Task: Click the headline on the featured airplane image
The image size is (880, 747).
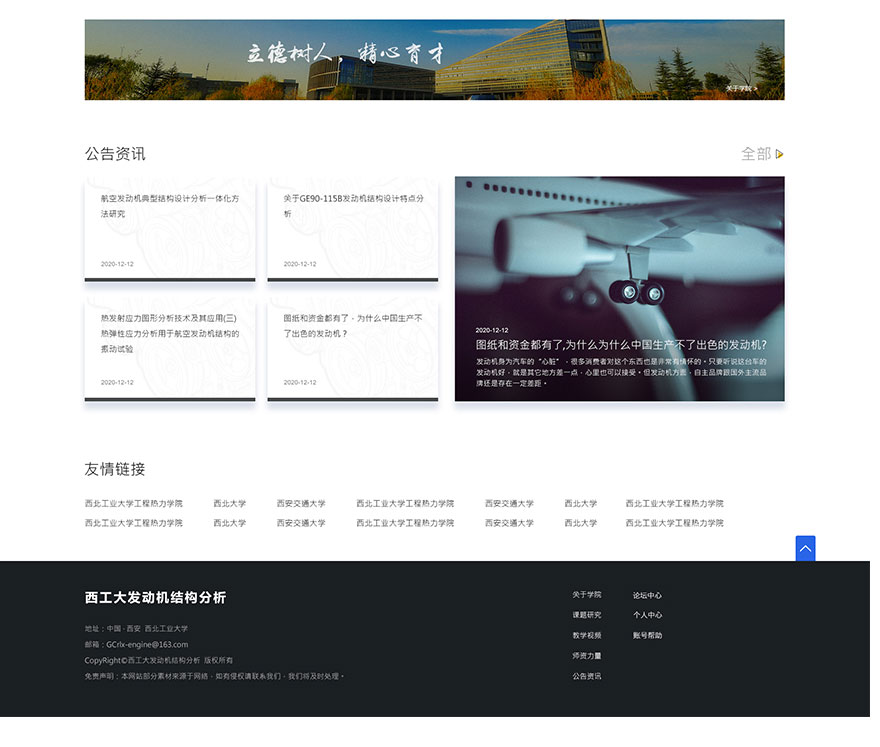Action: [x=620, y=345]
